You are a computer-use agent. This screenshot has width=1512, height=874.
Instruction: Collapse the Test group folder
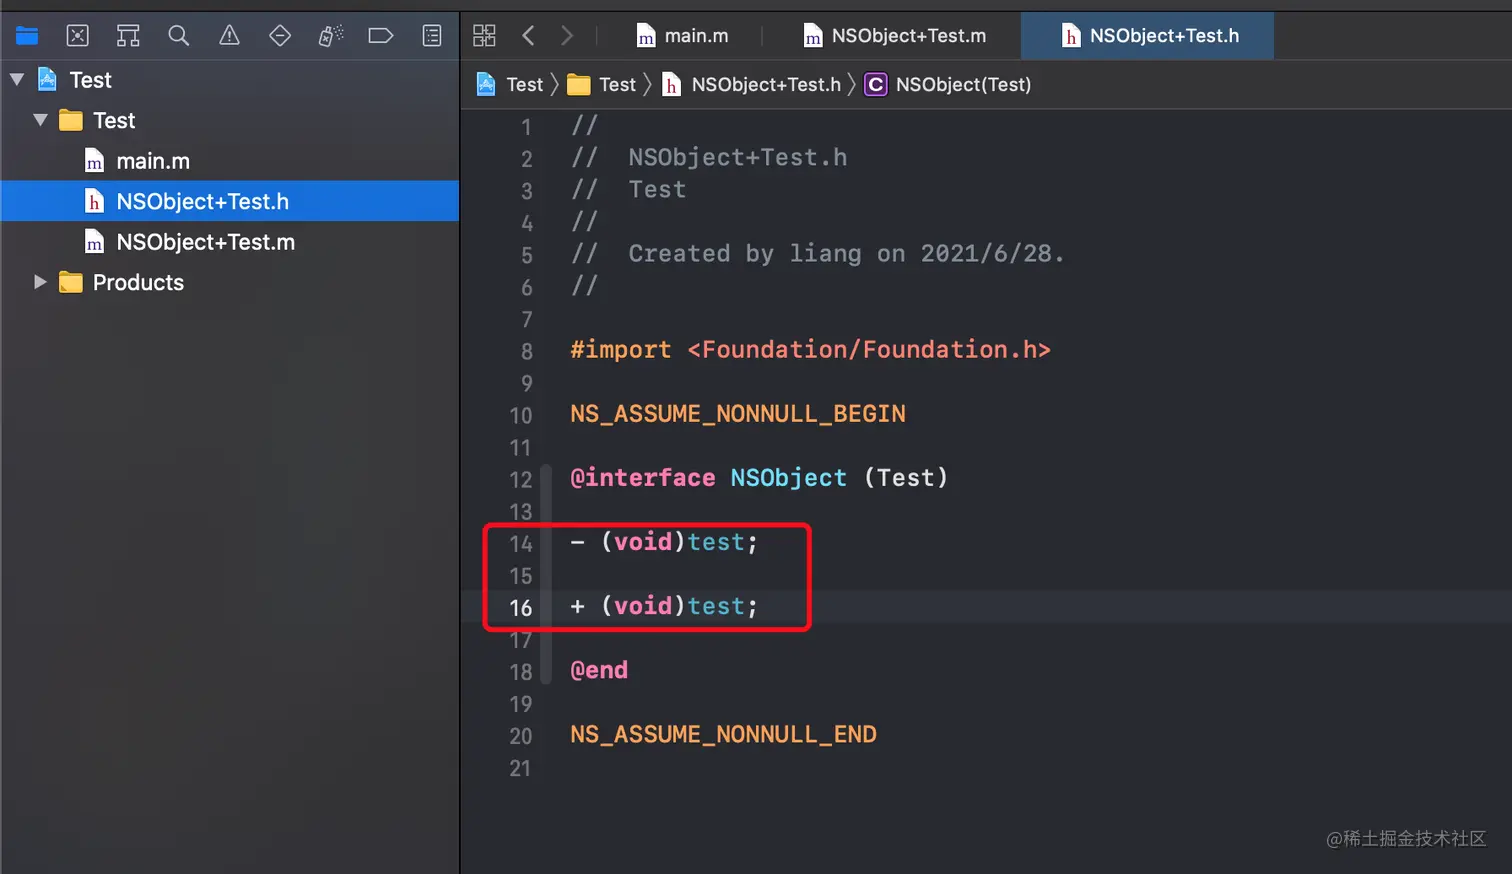click(x=41, y=120)
